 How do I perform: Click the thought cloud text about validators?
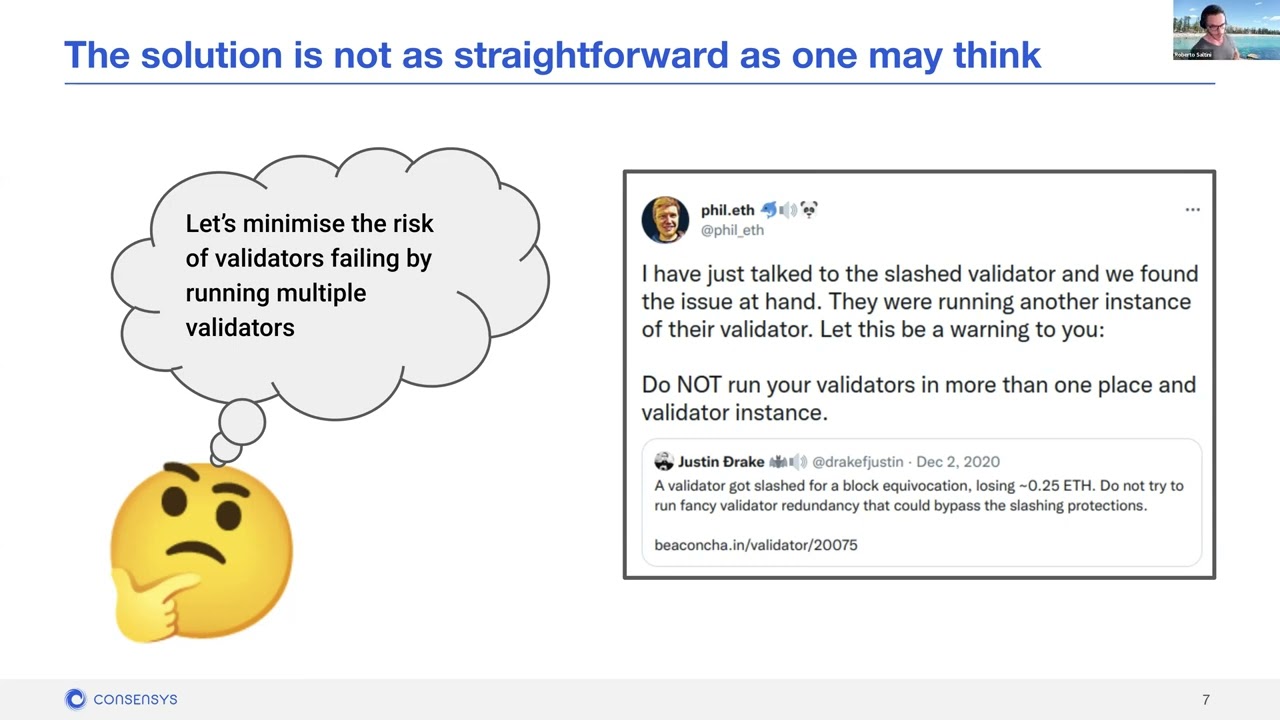point(310,275)
